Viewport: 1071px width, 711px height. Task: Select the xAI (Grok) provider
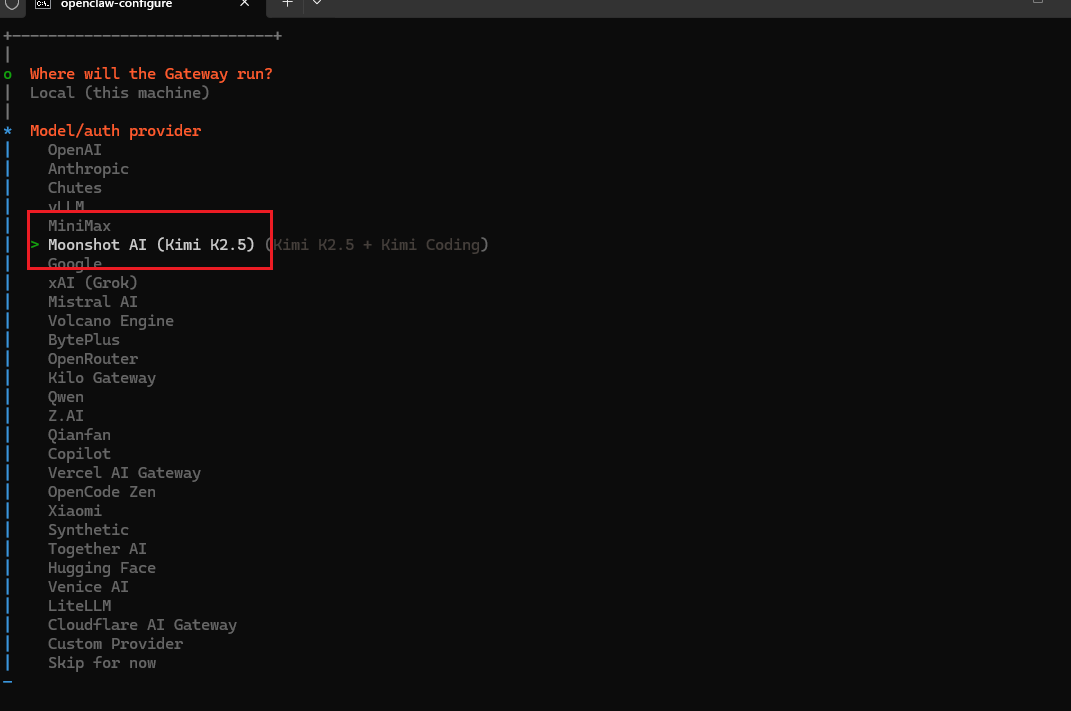point(93,283)
